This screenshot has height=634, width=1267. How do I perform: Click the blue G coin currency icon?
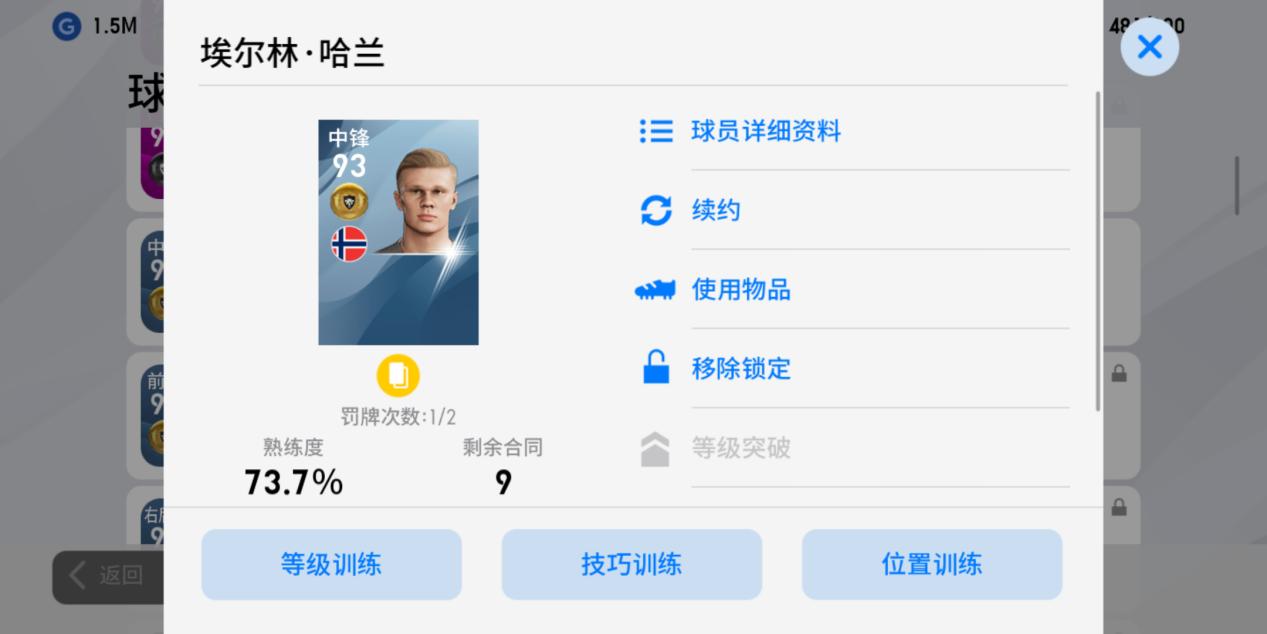click(x=67, y=26)
